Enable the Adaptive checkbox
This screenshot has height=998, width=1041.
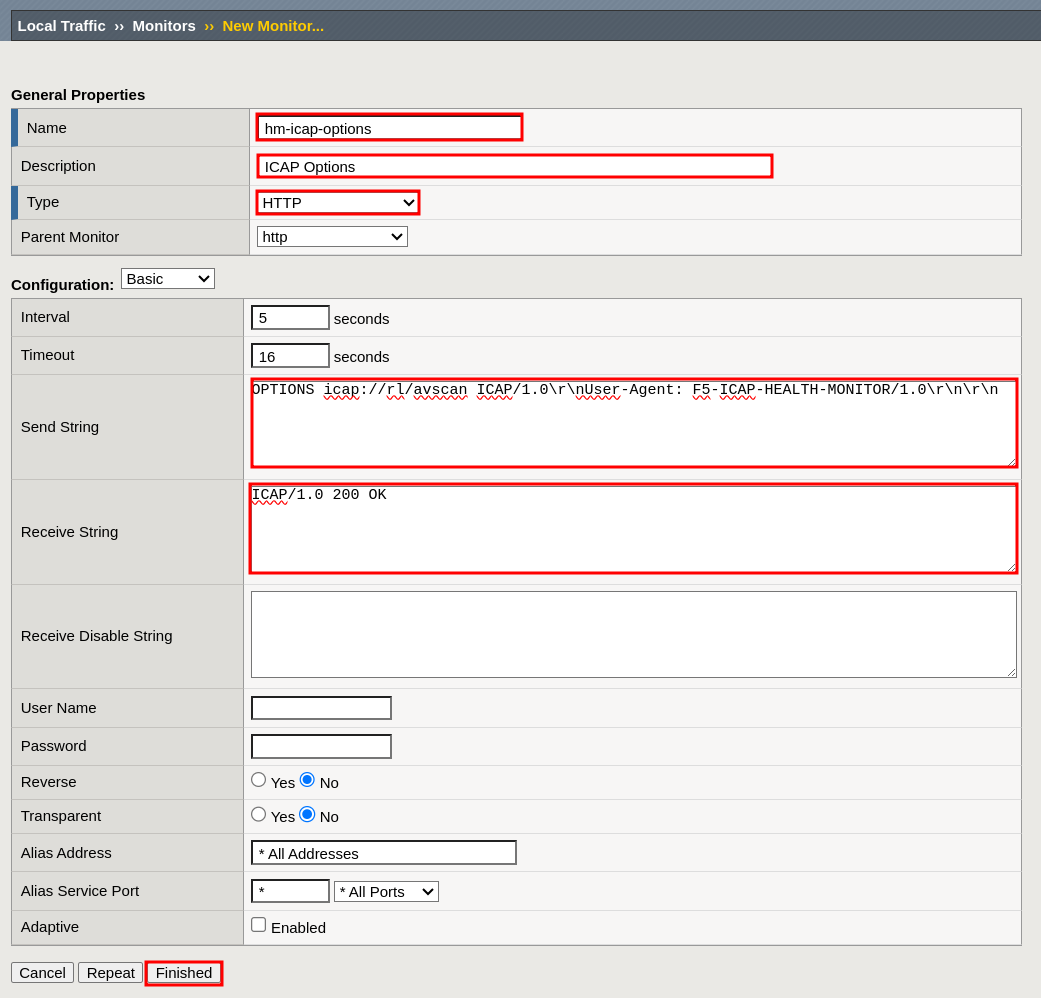(x=259, y=925)
